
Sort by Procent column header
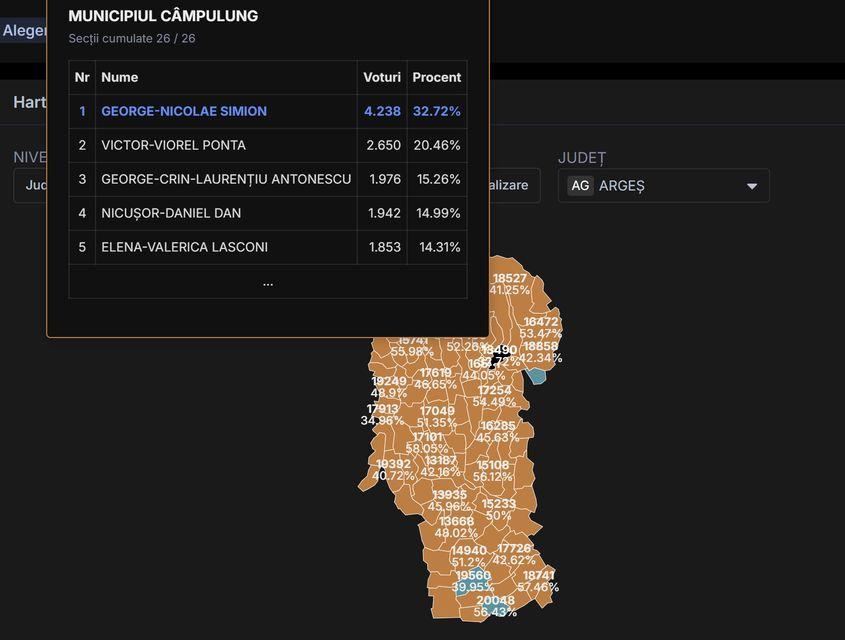436,77
